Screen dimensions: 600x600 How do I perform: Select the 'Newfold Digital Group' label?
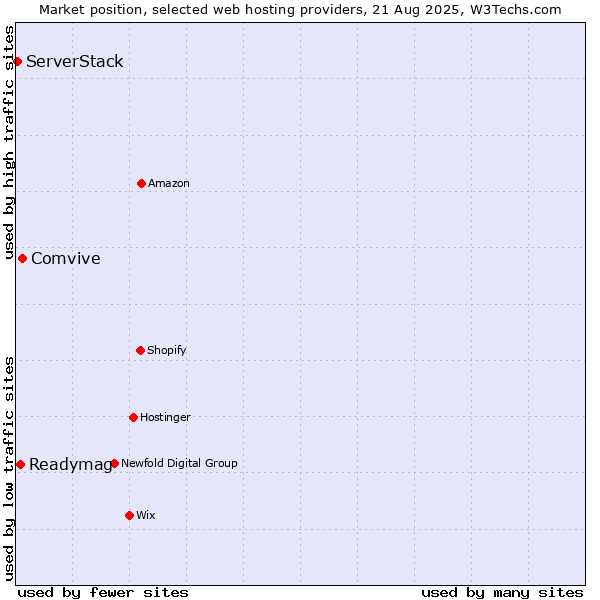(x=179, y=463)
